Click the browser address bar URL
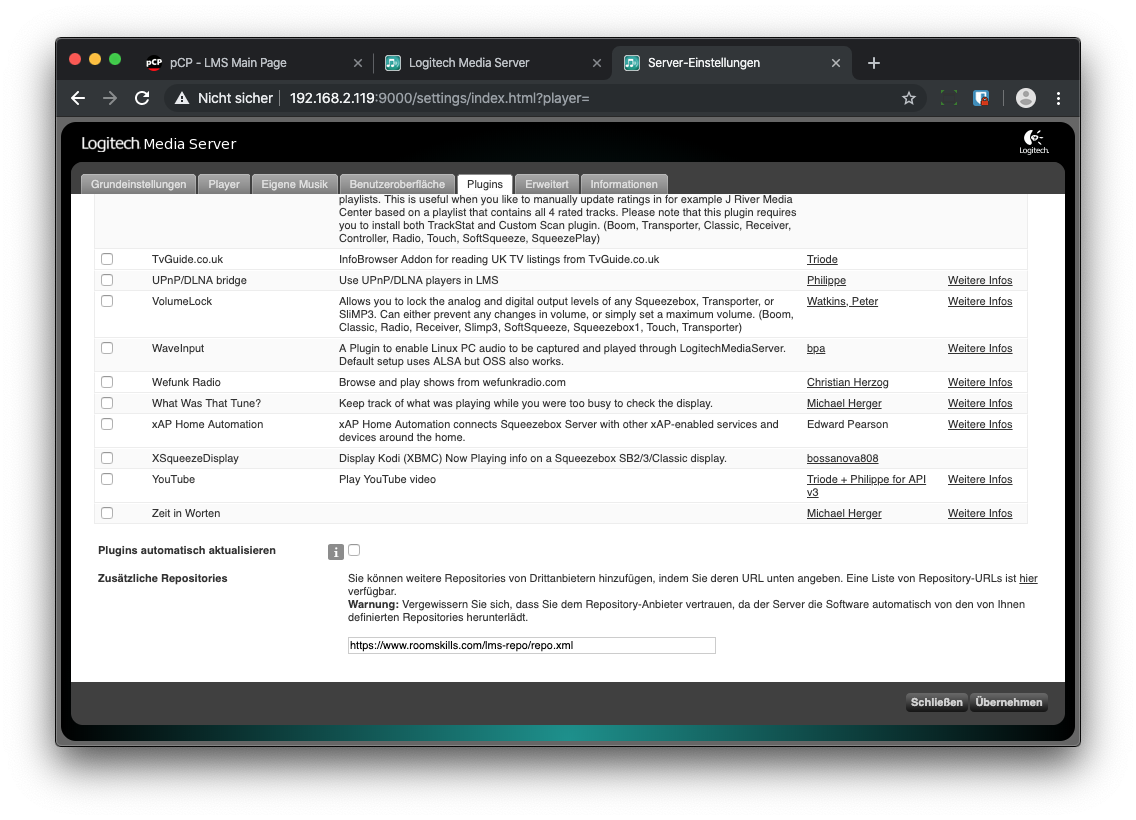Viewport: 1136px width, 820px height. (x=440, y=99)
